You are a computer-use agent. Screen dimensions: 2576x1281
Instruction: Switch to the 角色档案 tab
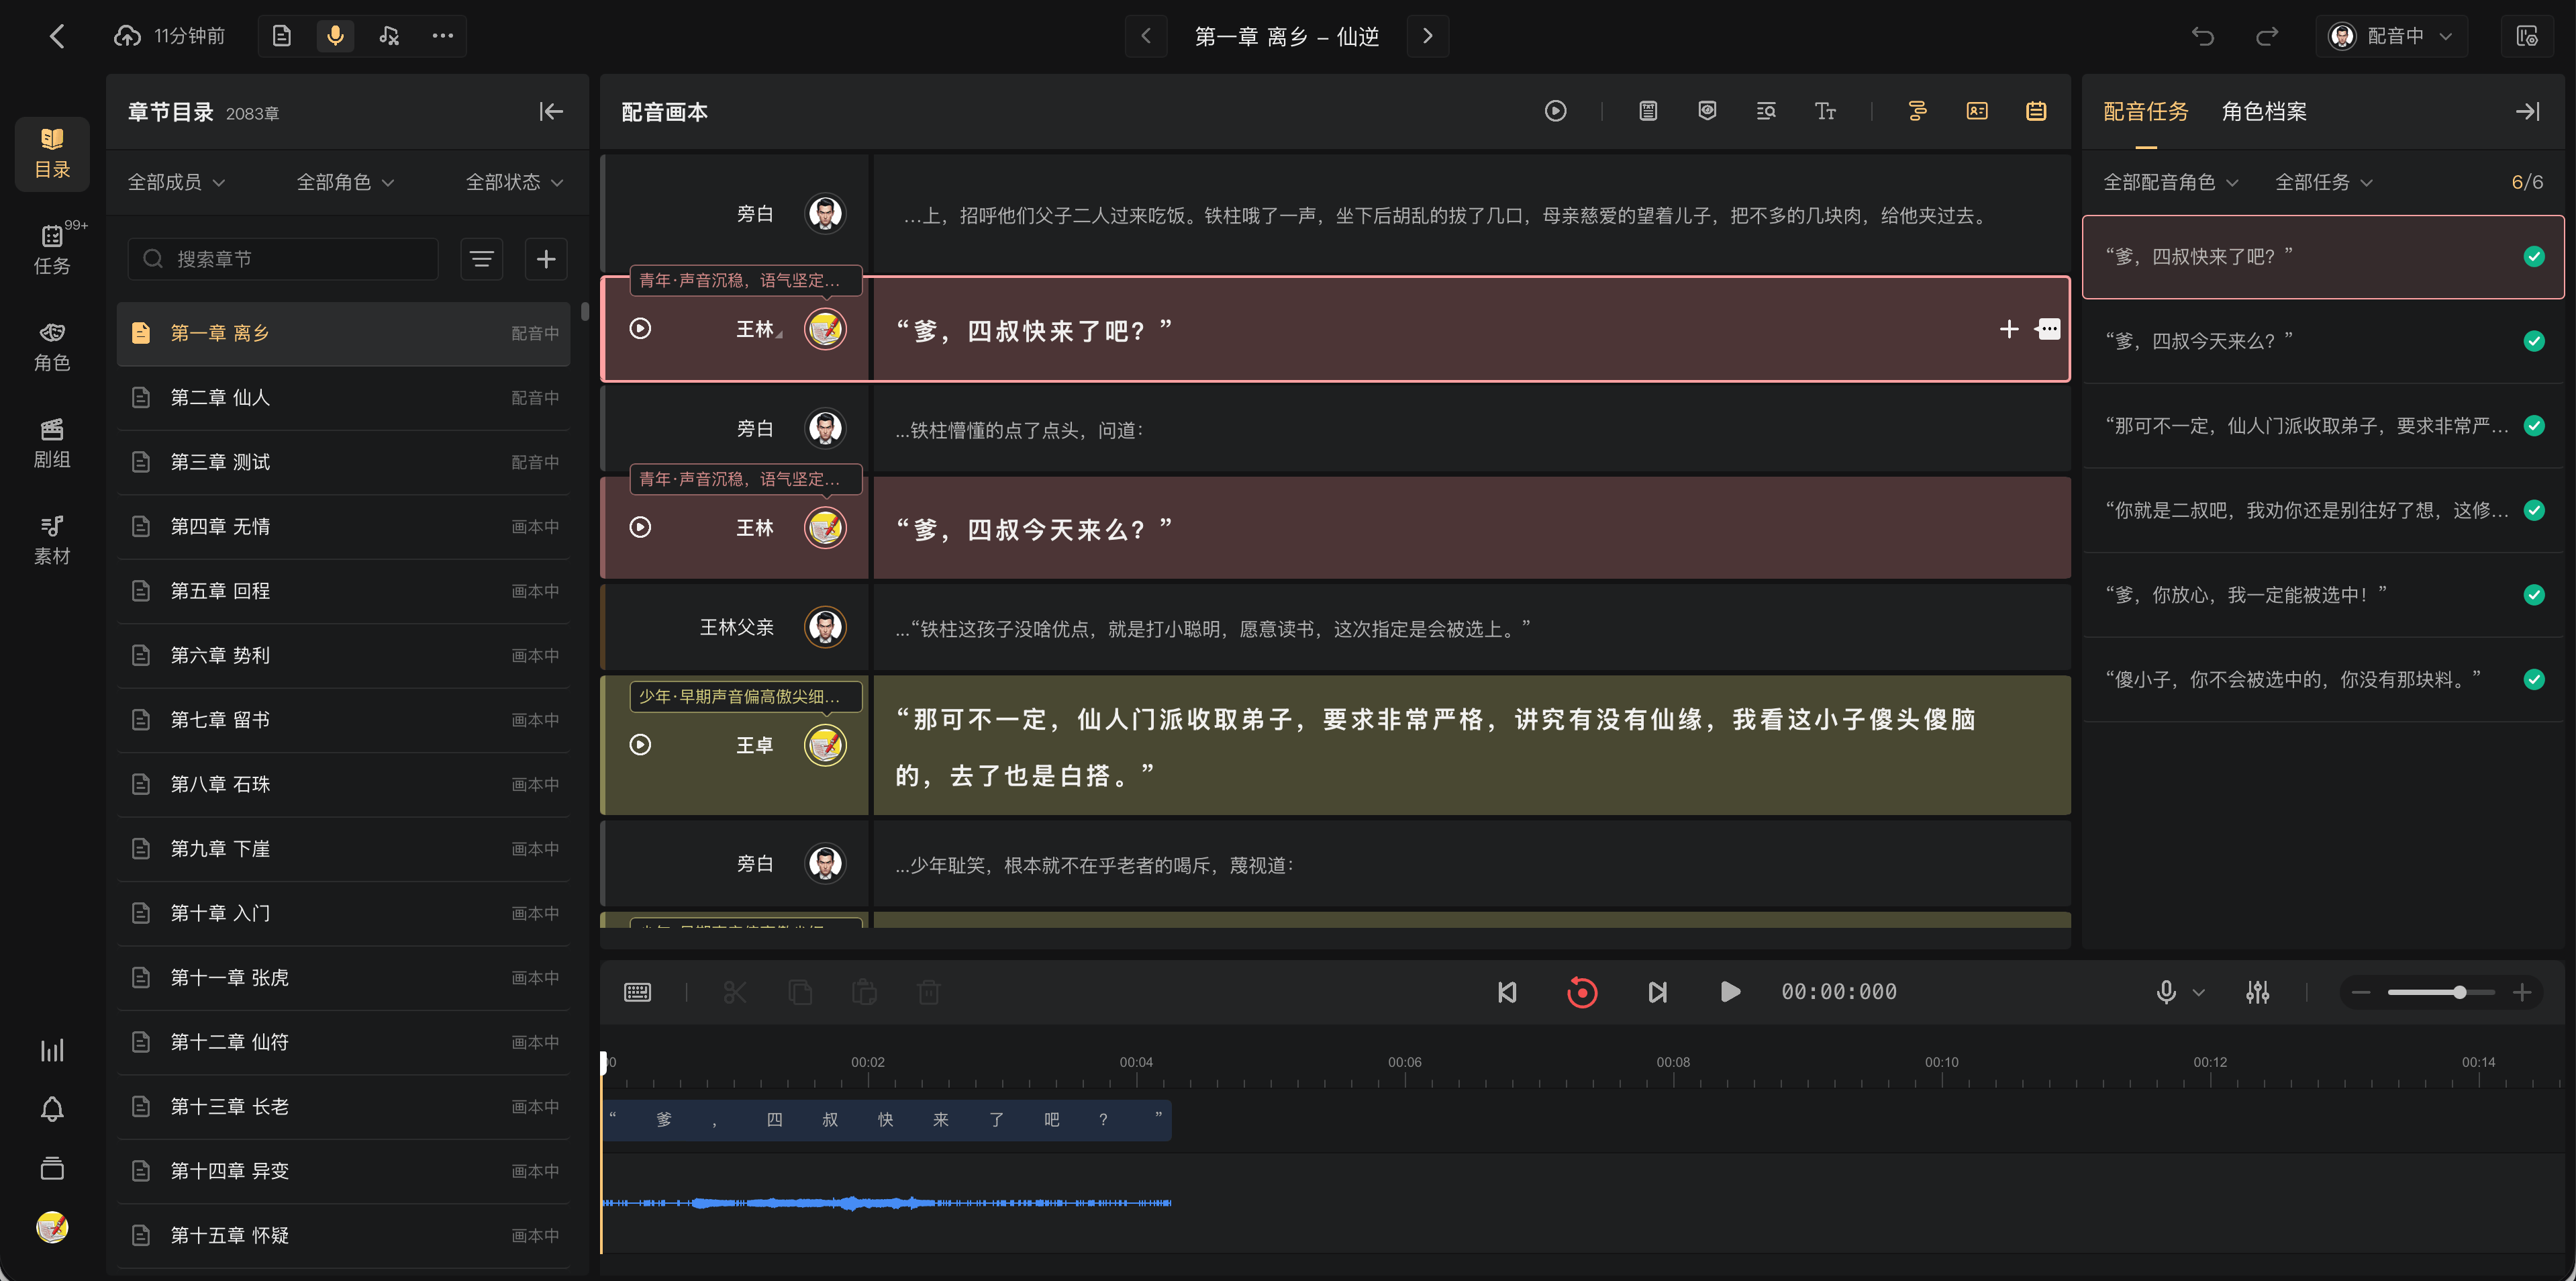tap(2264, 111)
